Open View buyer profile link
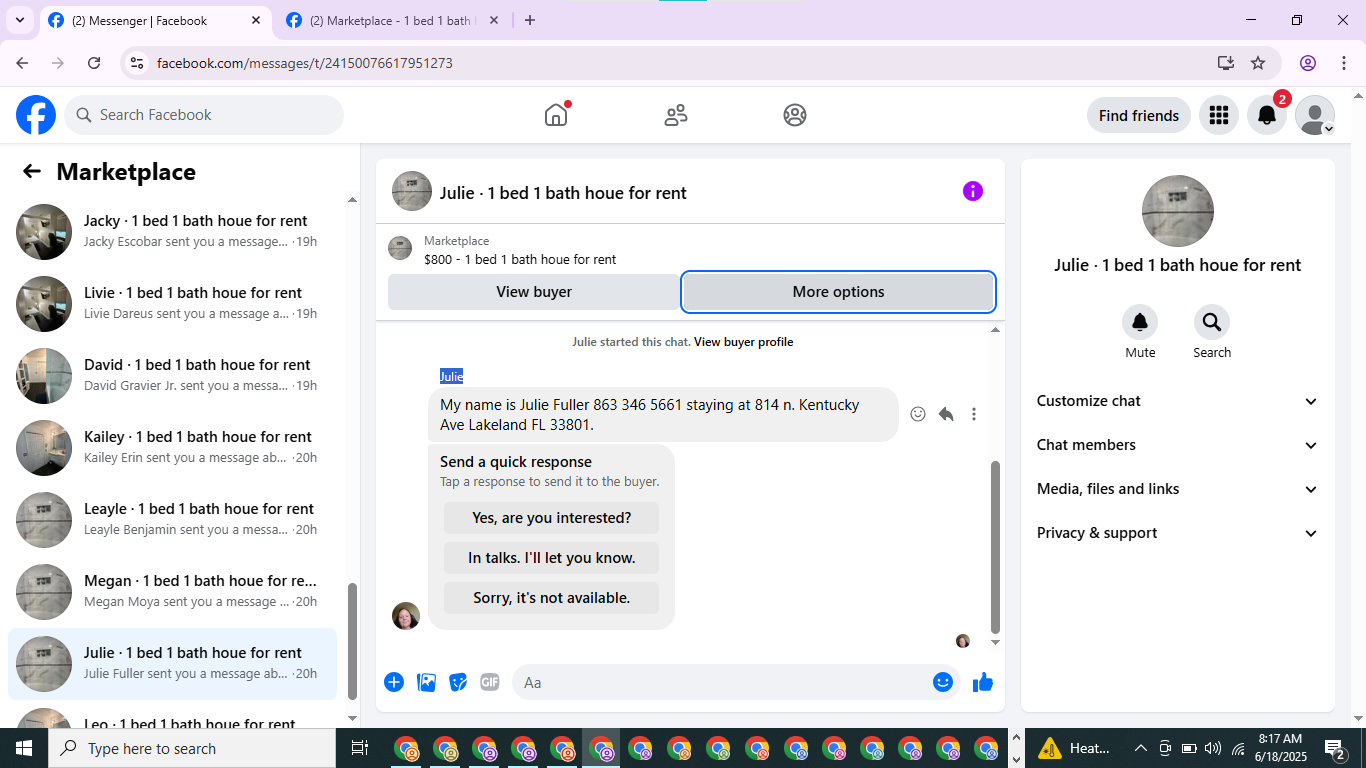Viewport: 1366px width, 768px height. [743, 342]
